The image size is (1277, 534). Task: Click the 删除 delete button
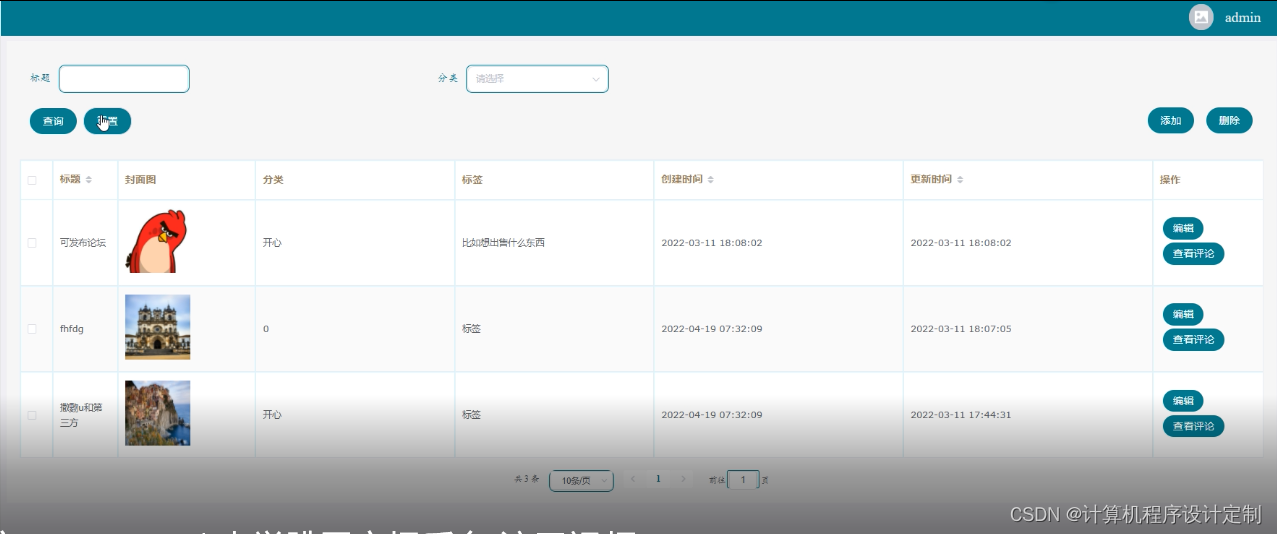pos(1229,120)
